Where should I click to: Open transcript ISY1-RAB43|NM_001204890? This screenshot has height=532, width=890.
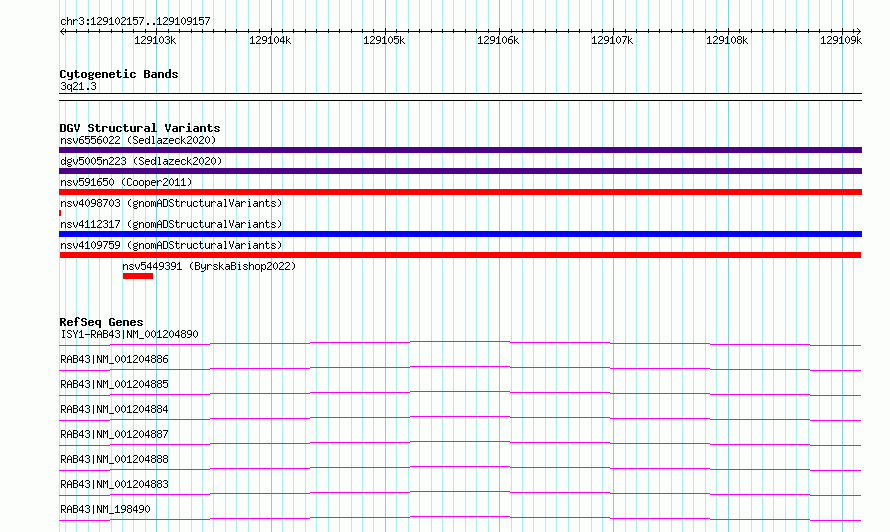pos(129,334)
